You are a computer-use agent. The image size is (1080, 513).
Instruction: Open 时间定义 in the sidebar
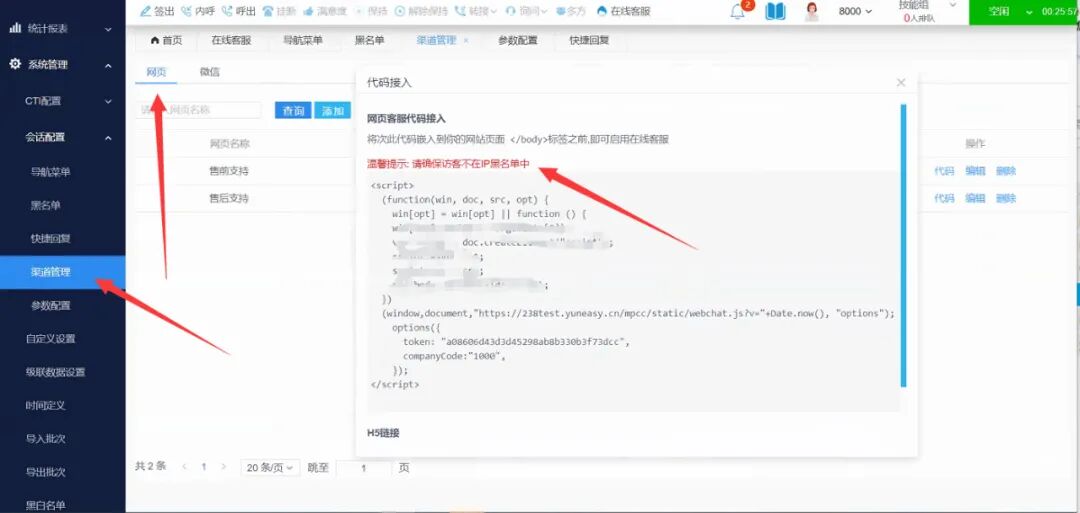(x=45, y=405)
